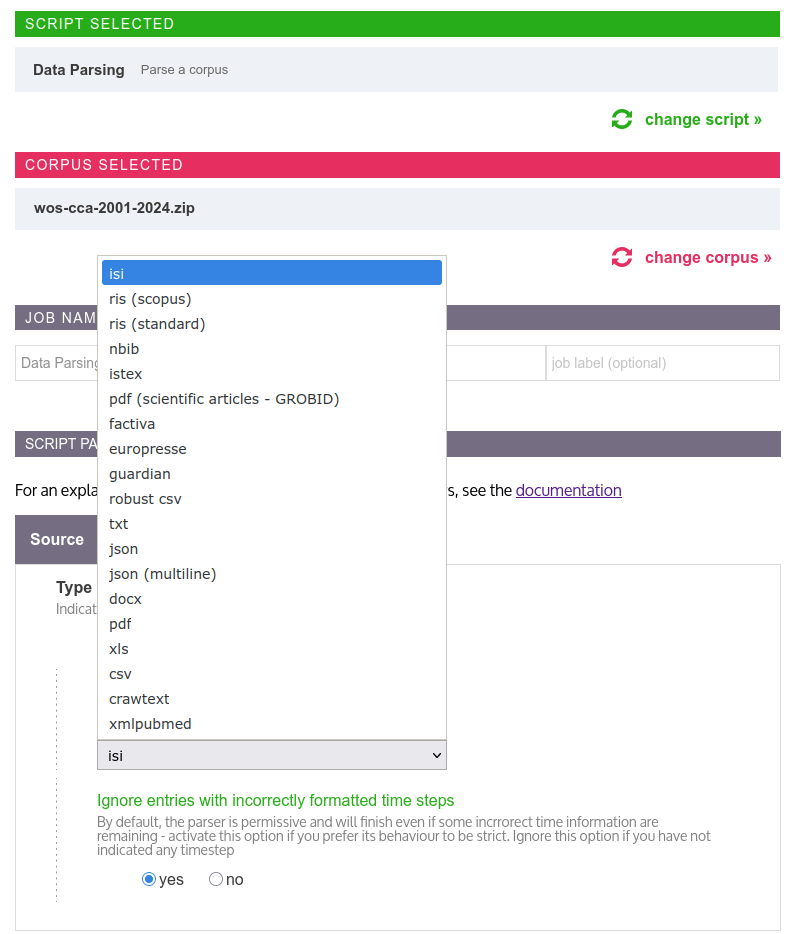Click the job label optional field

(x=662, y=363)
